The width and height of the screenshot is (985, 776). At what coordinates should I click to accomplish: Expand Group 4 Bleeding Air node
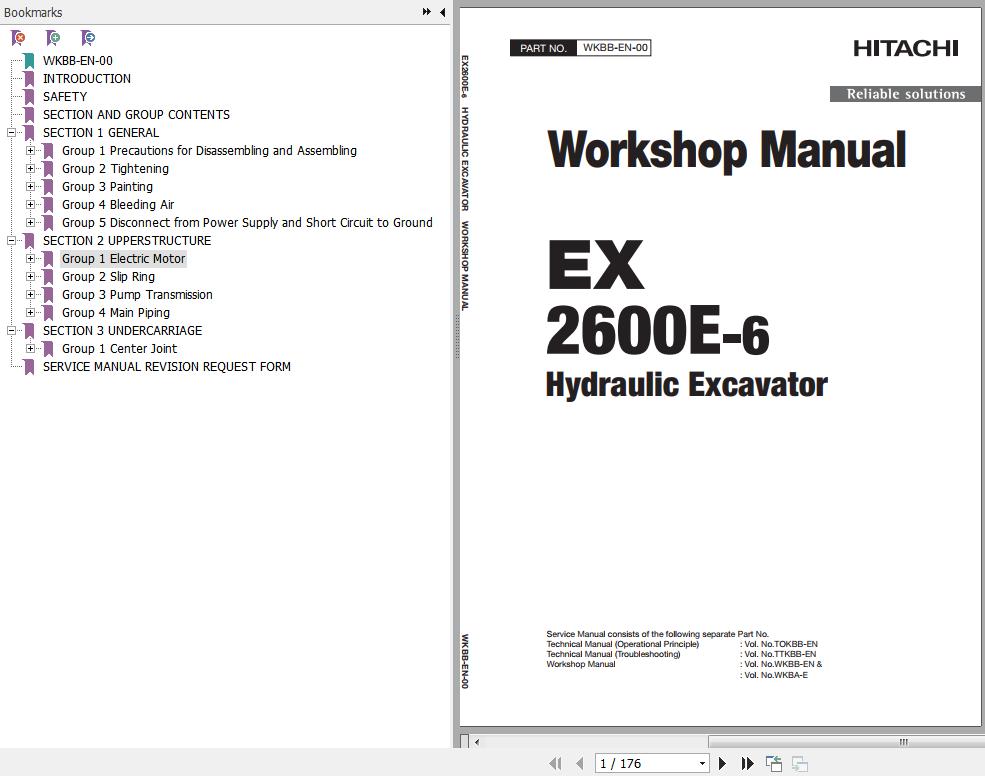pos(30,205)
